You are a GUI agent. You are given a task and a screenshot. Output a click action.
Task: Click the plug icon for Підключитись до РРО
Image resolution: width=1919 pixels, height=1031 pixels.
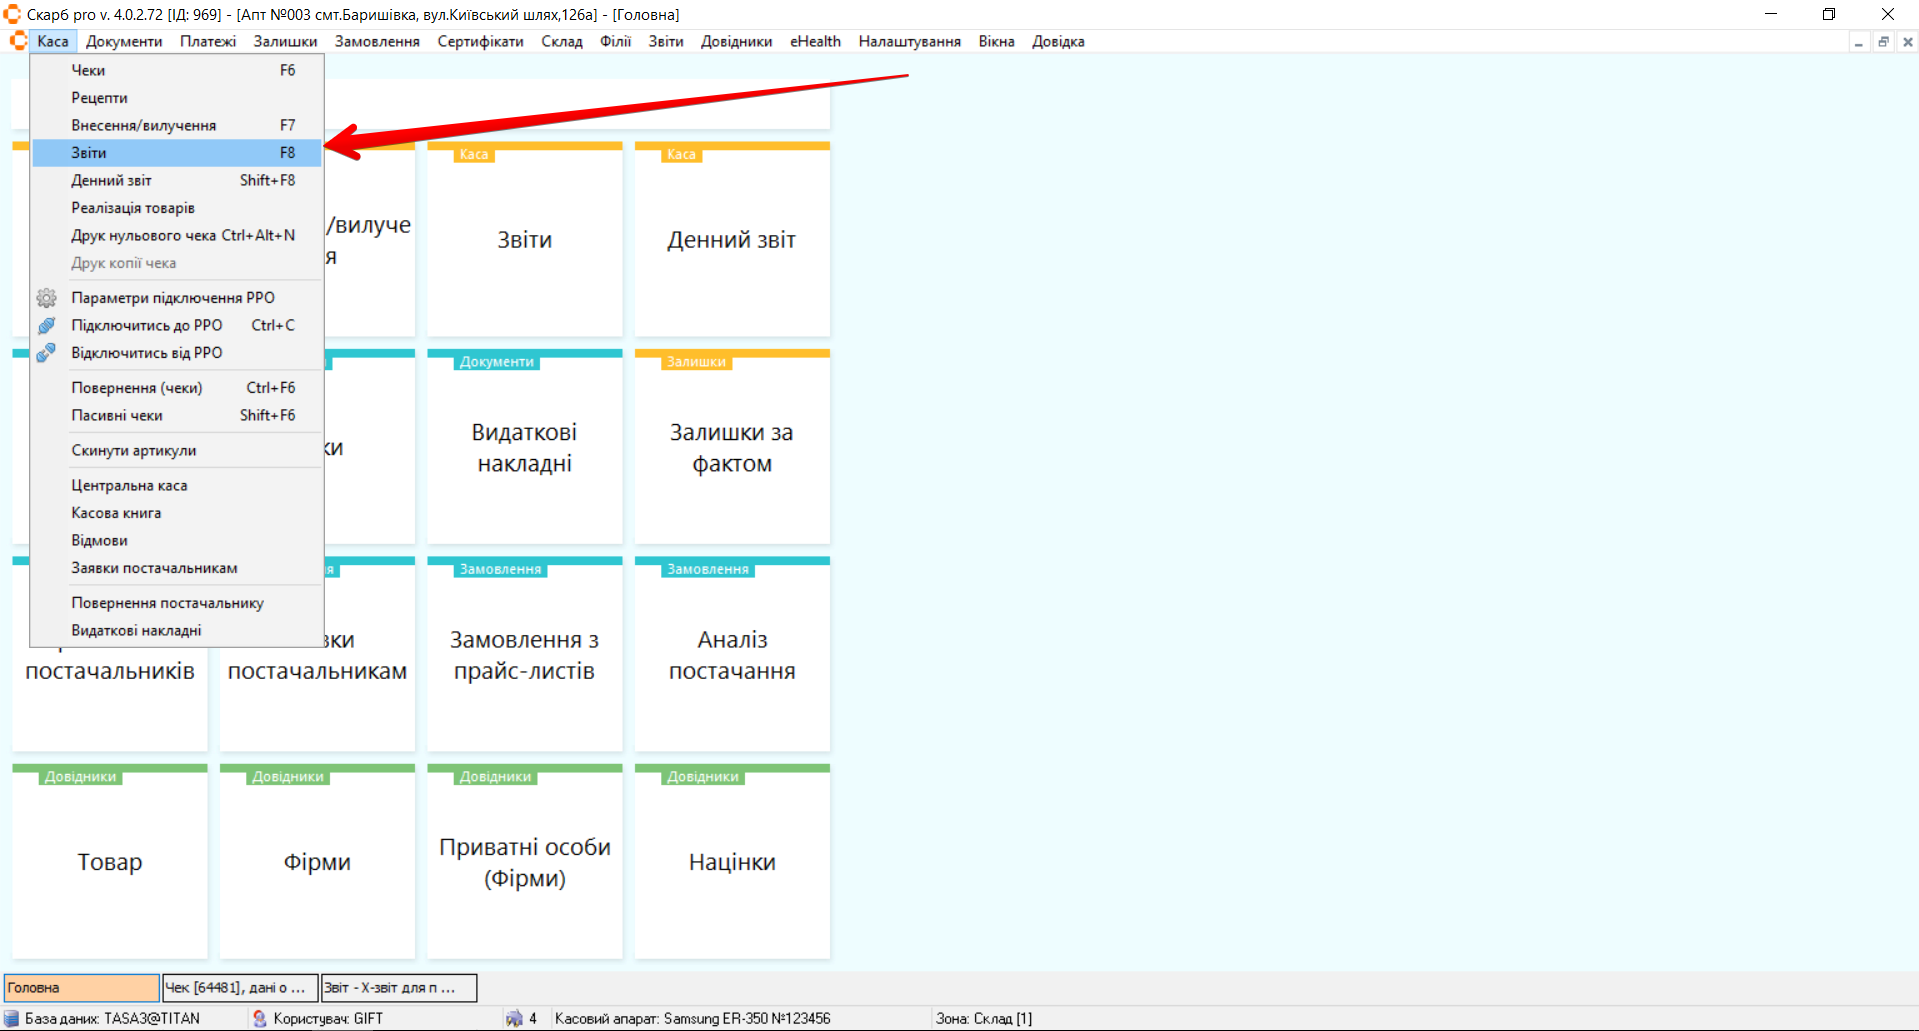pyautogui.click(x=46, y=326)
